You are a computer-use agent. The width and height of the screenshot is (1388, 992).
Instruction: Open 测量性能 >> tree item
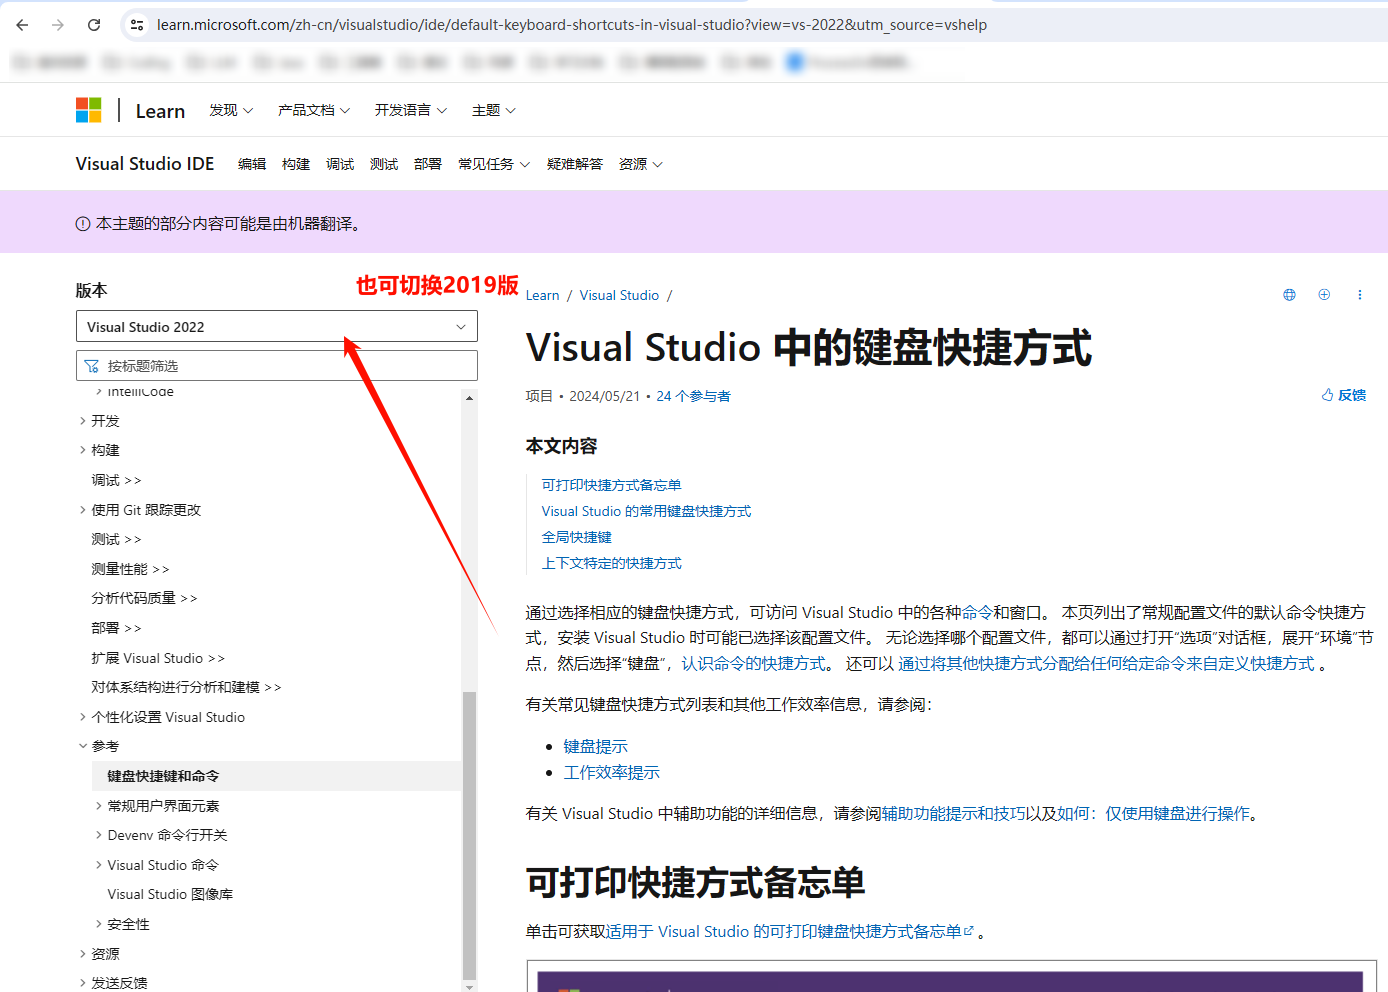(130, 569)
